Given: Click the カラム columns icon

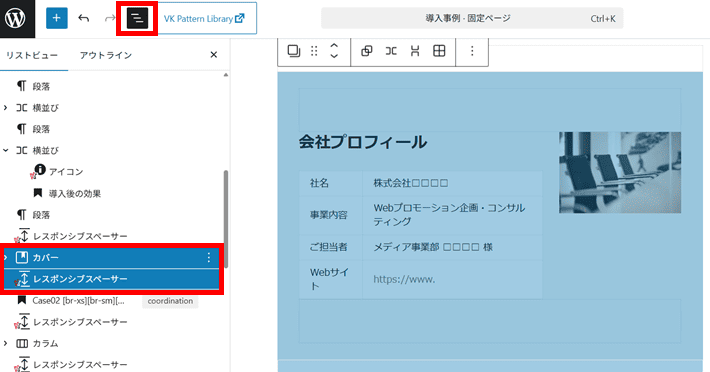Looking at the screenshot, I should [x=22, y=343].
